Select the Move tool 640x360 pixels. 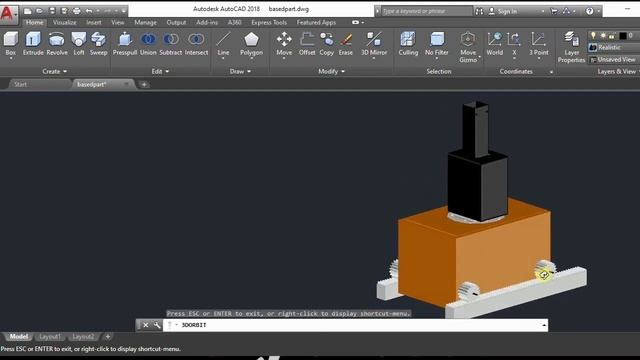coord(284,44)
